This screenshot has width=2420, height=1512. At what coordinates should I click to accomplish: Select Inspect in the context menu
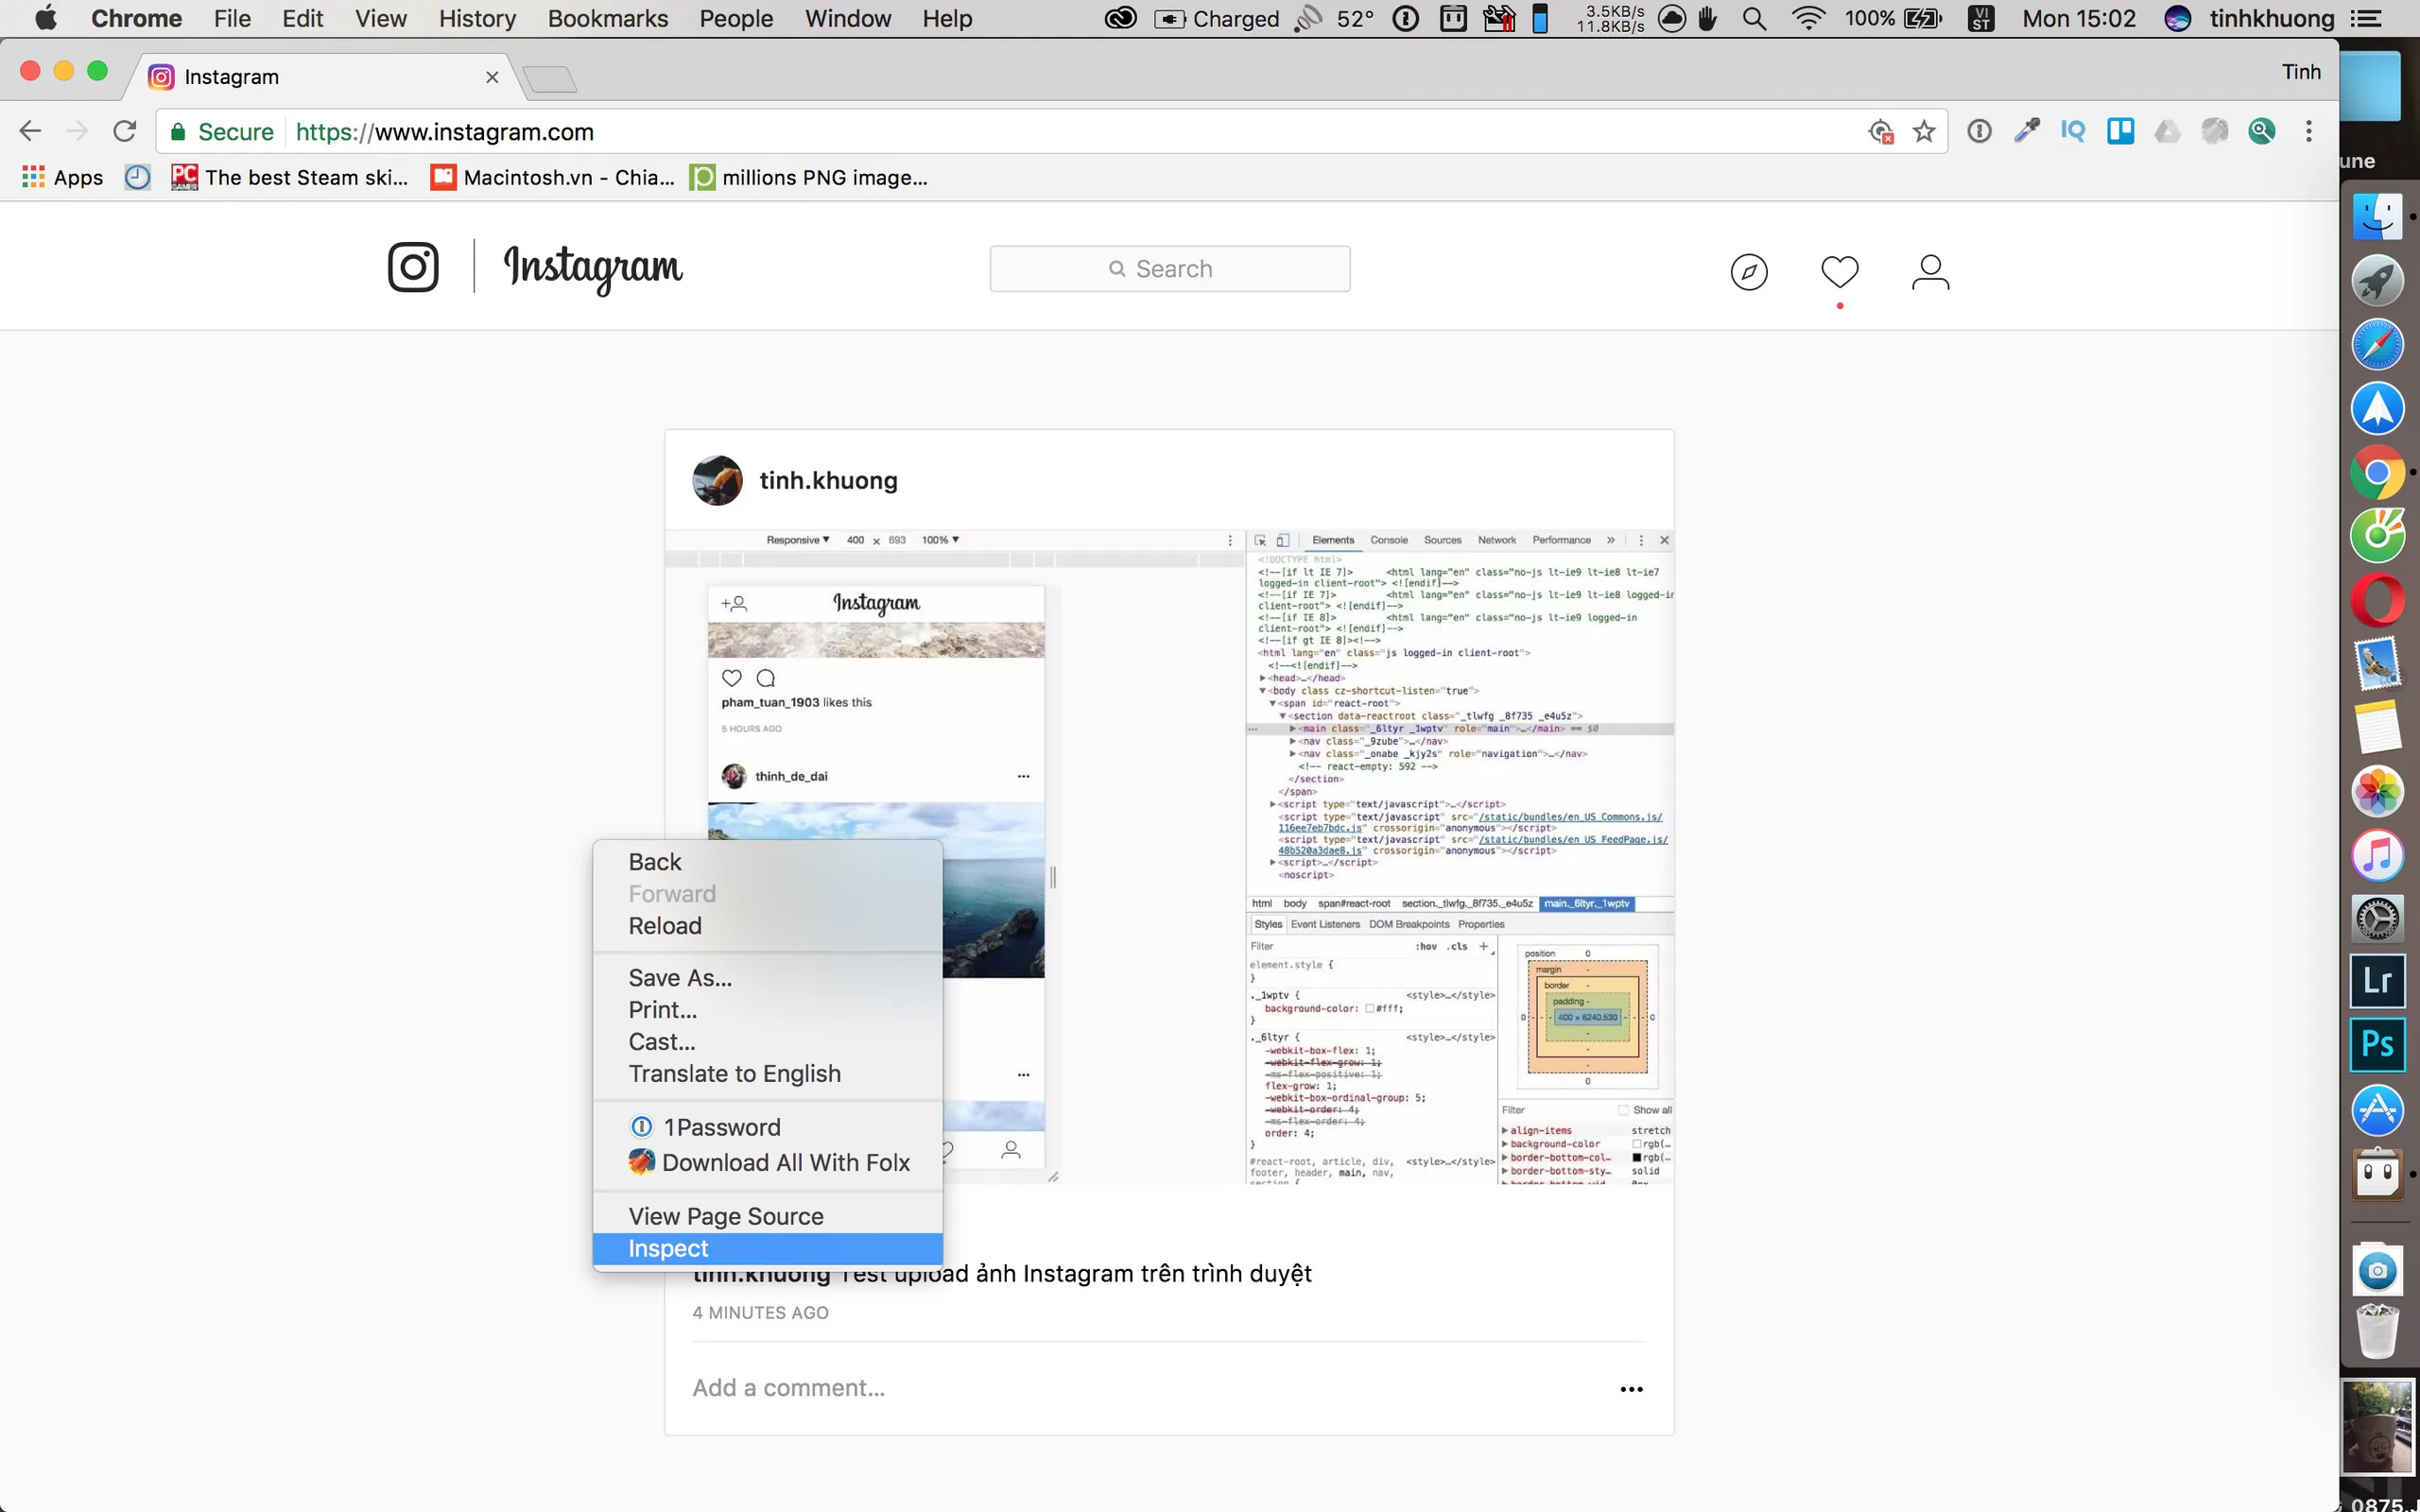[768, 1249]
